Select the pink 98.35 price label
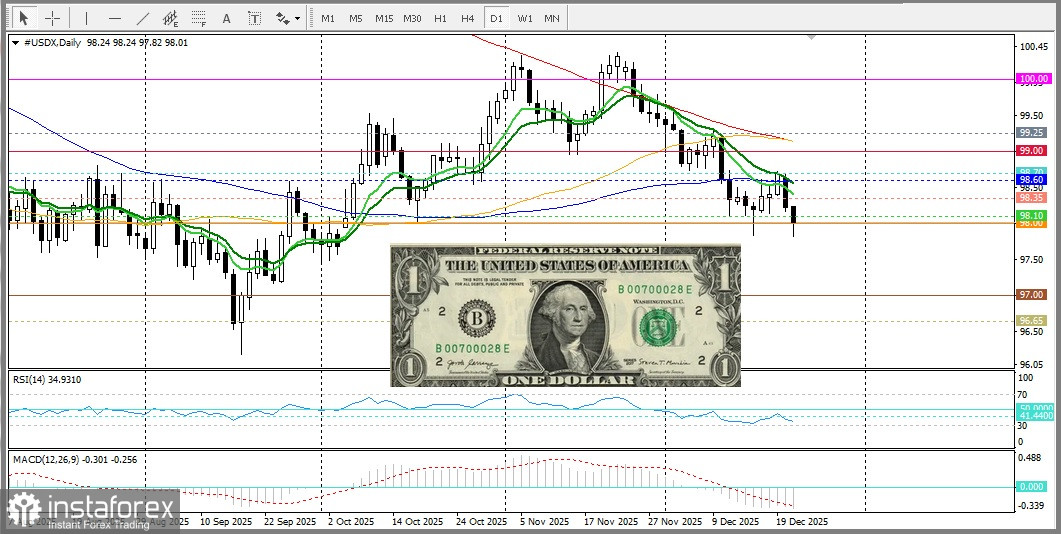This screenshot has width=1061, height=534. coord(1033,198)
